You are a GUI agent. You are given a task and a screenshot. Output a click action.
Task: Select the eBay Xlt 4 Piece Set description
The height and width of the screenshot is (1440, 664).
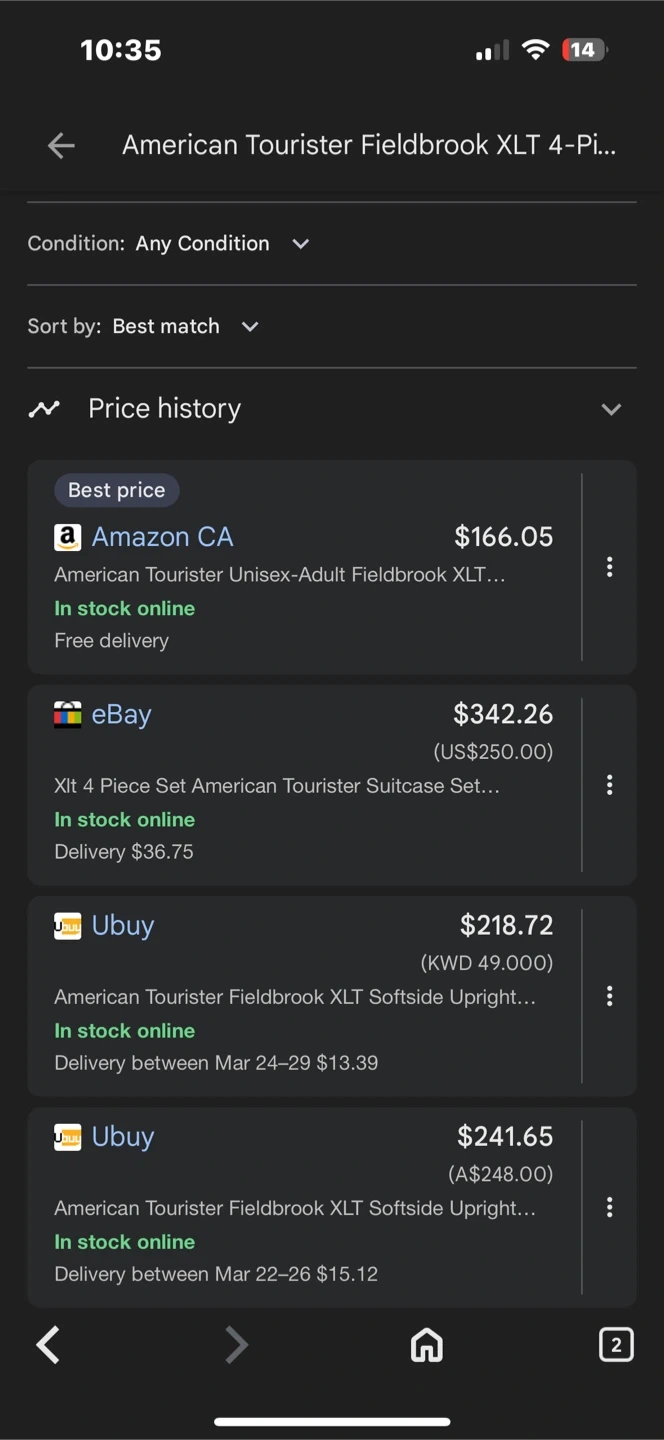277,786
